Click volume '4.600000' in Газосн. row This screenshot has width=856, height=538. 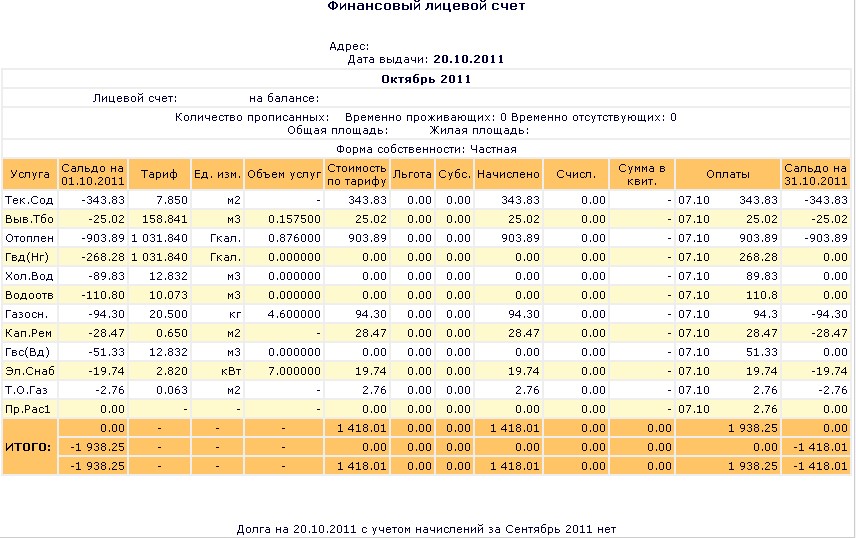tap(294, 314)
